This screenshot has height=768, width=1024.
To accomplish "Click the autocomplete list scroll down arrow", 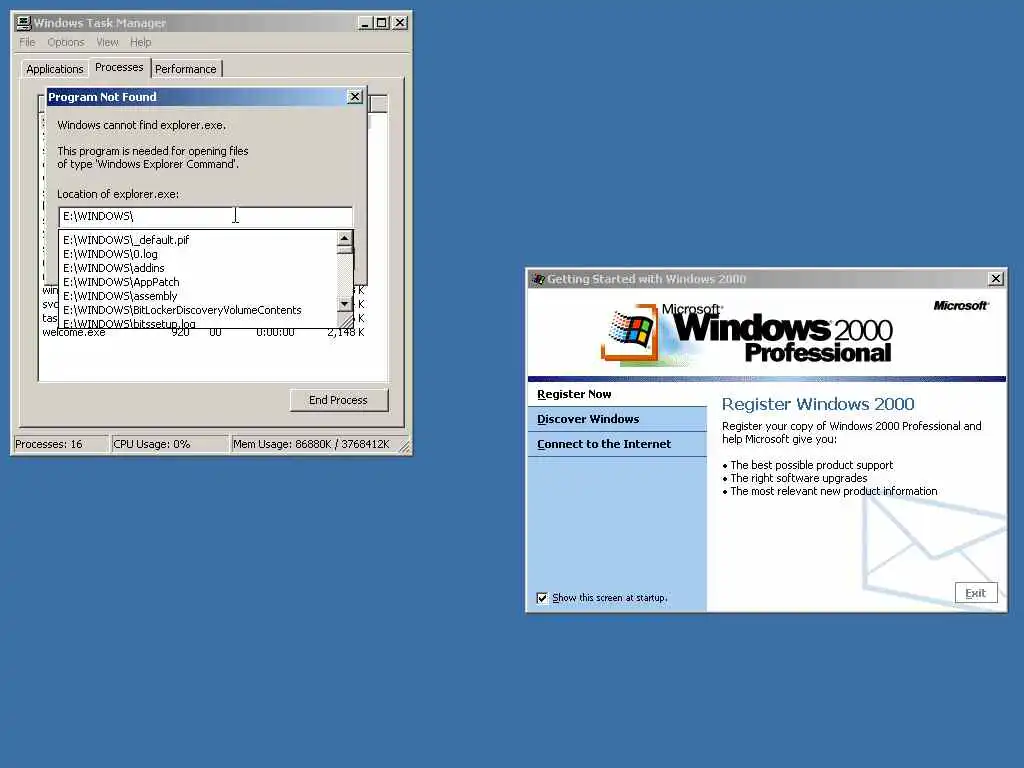I will (x=344, y=304).
